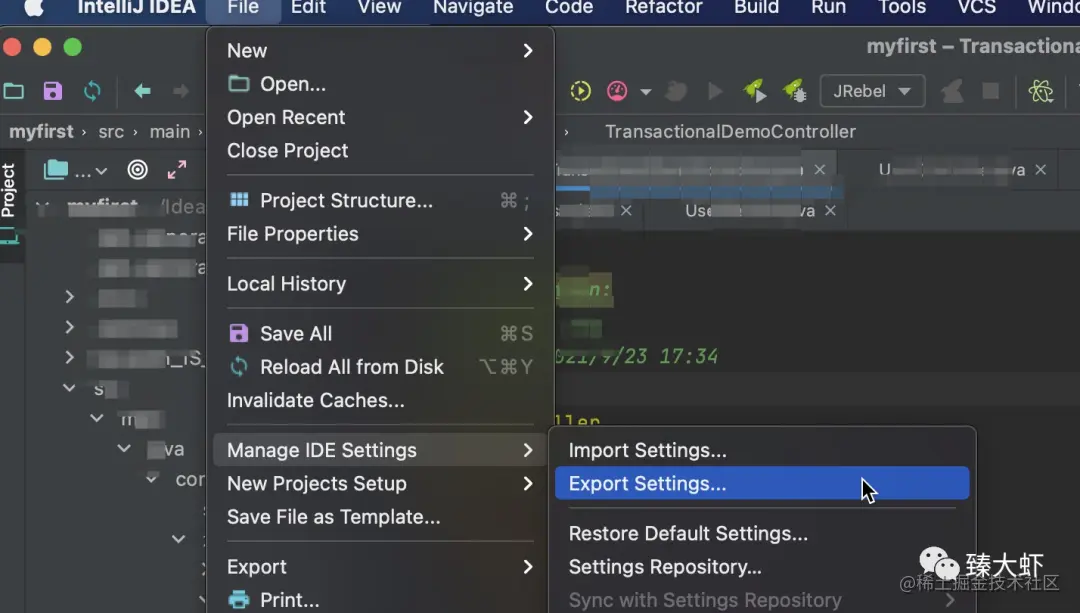Open the Refactor menu
The width and height of the screenshot is (1080, 613).
[664, 8]
